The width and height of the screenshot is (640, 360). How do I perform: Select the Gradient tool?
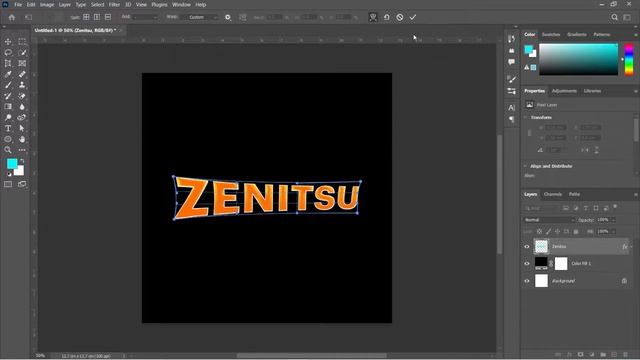[8, 107]
